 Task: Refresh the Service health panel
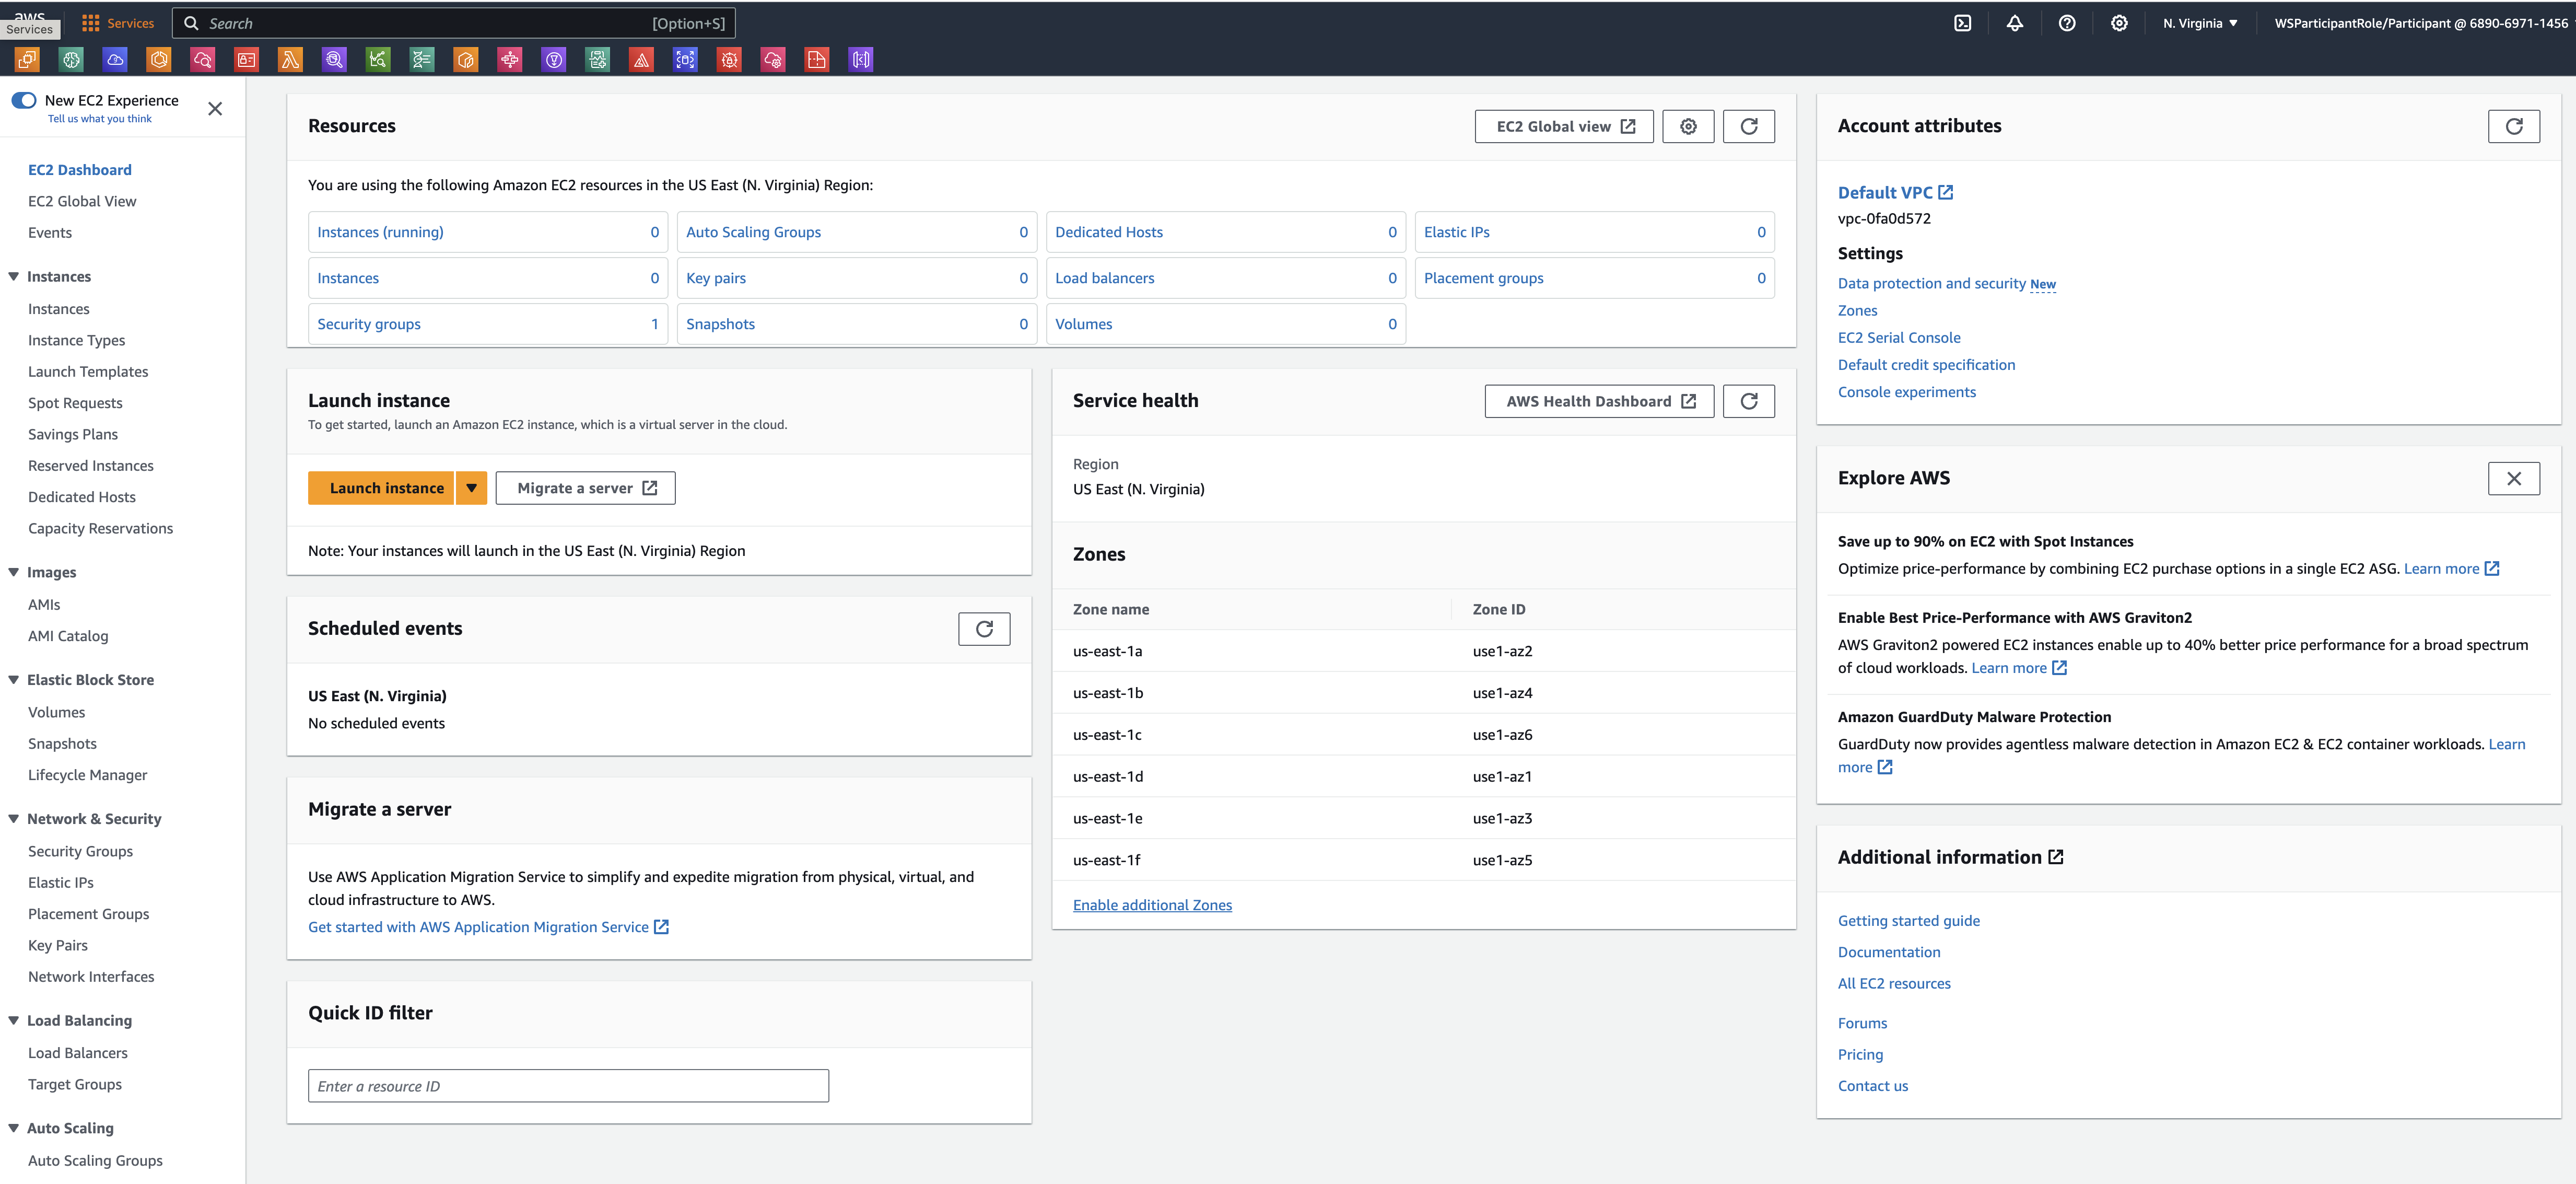(1749, 401)
